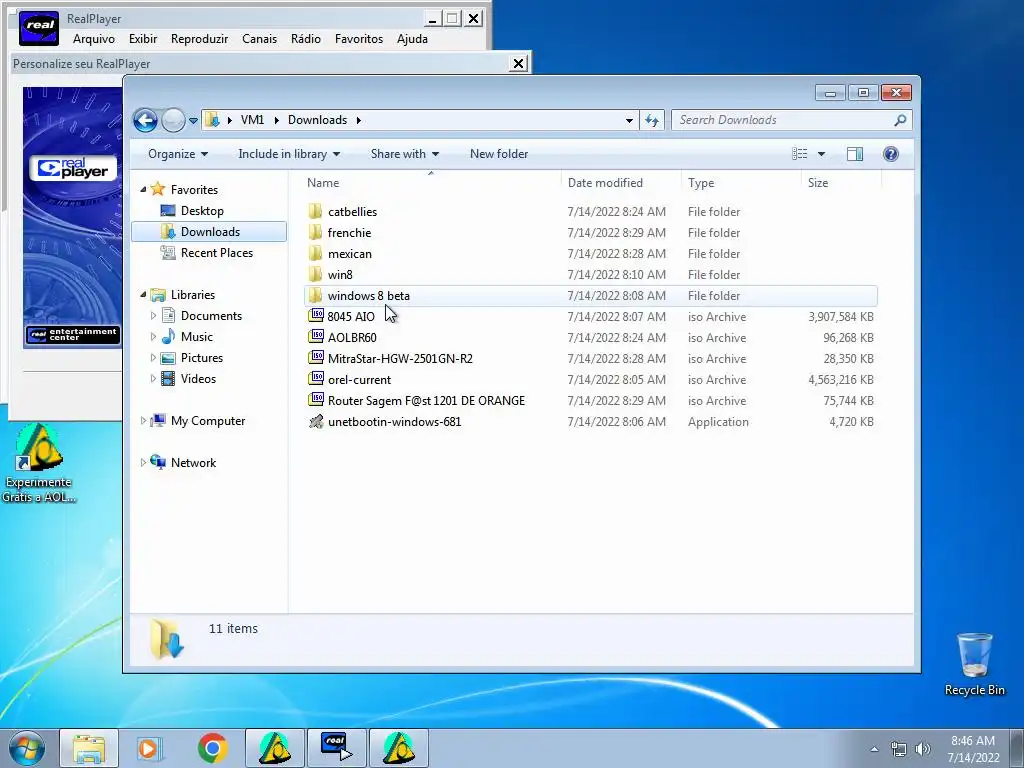
Task: Sort by Date modified column
Action: 620,183
